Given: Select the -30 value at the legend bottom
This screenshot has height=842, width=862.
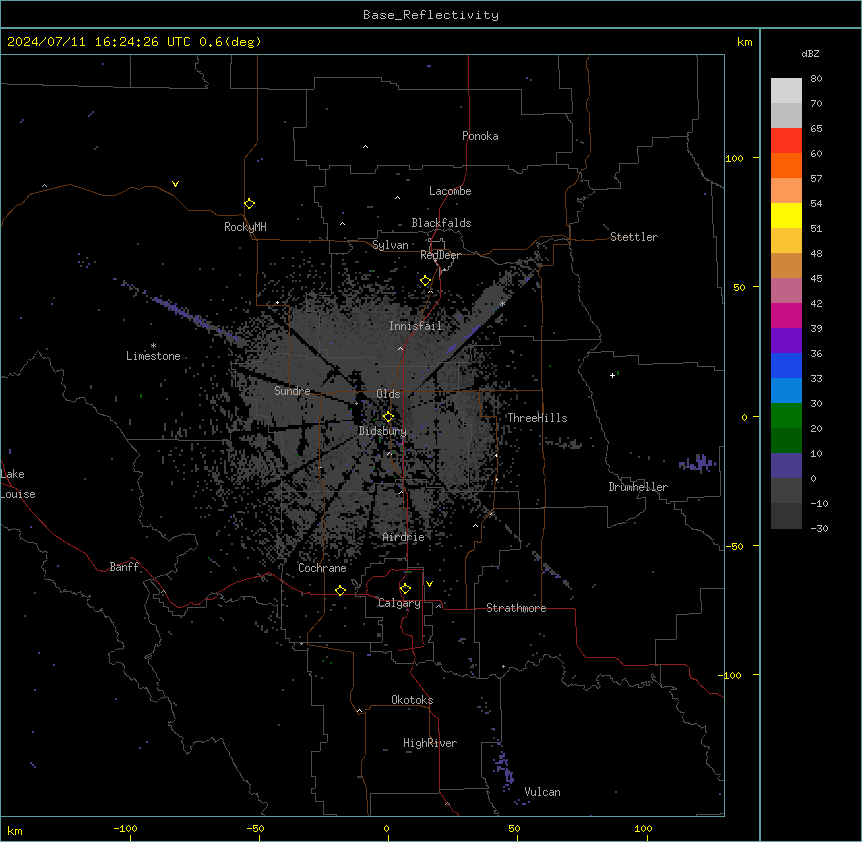Looking at the screenshot, I should coord(819,529).
